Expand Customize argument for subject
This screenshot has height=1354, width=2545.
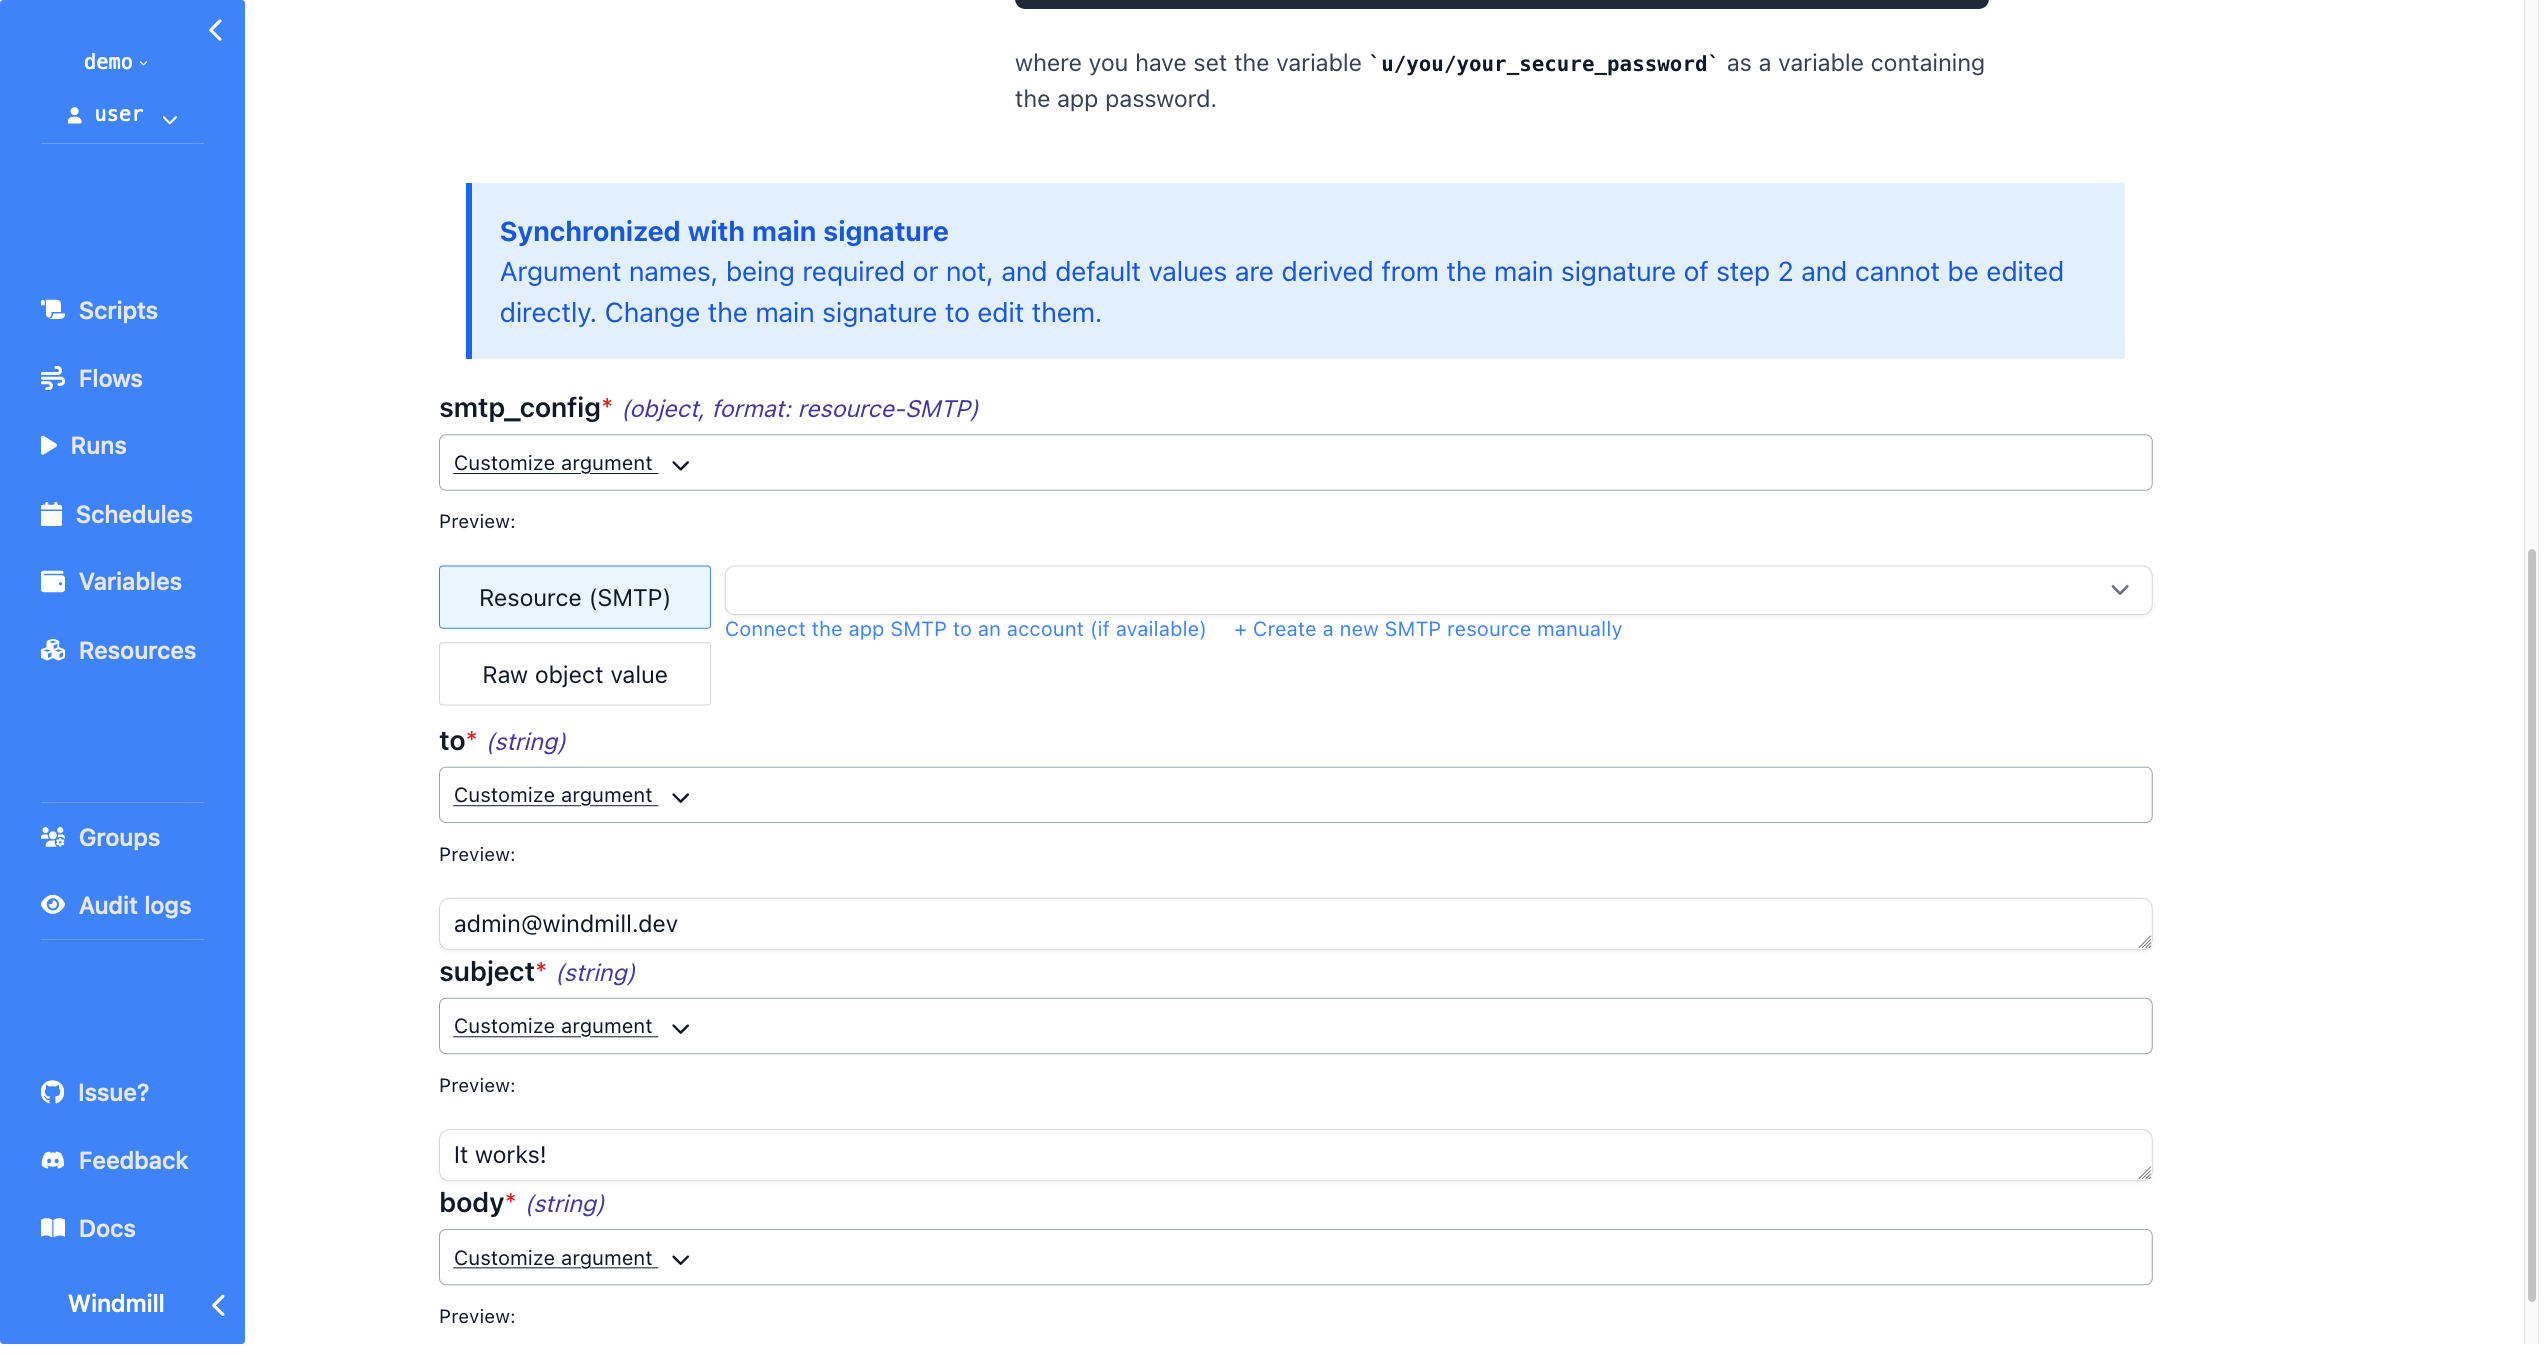(570, 1026)
